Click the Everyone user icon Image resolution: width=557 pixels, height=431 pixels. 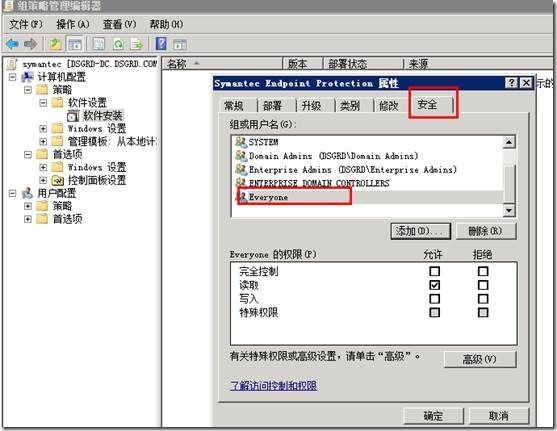pos(243,196)
